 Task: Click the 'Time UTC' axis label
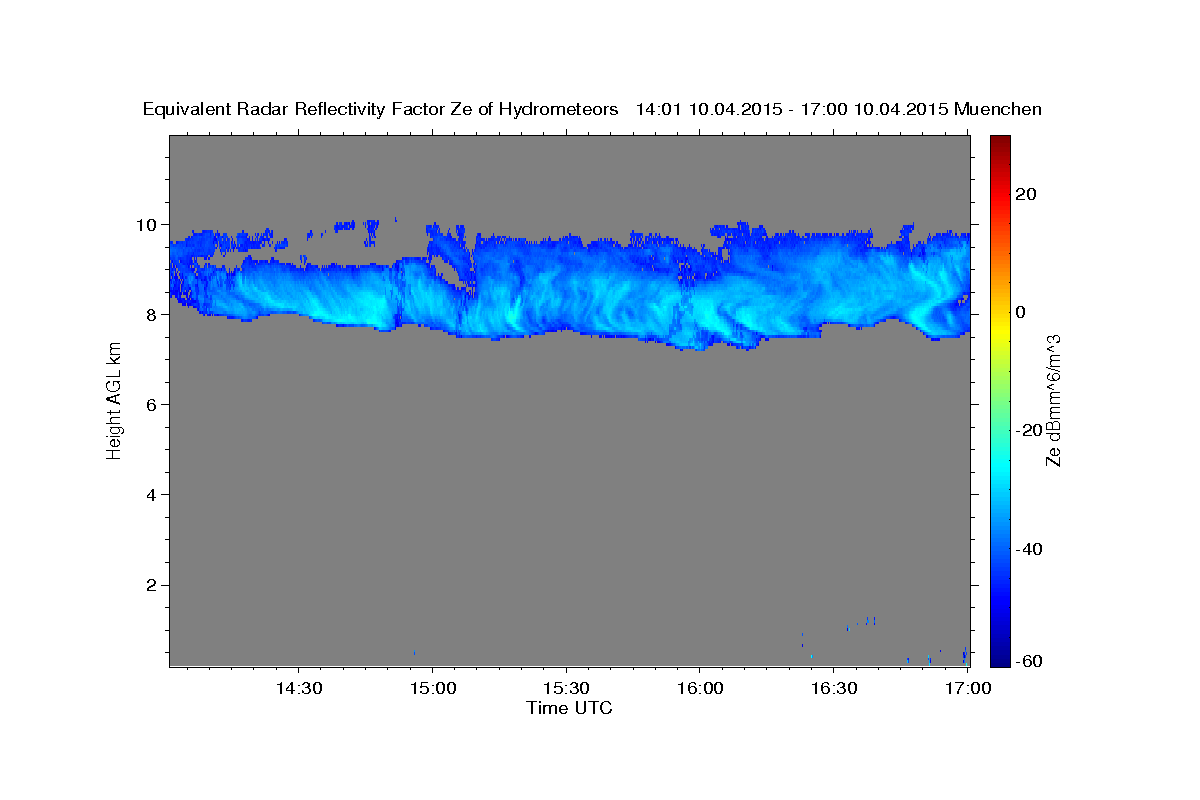[569, 708]
